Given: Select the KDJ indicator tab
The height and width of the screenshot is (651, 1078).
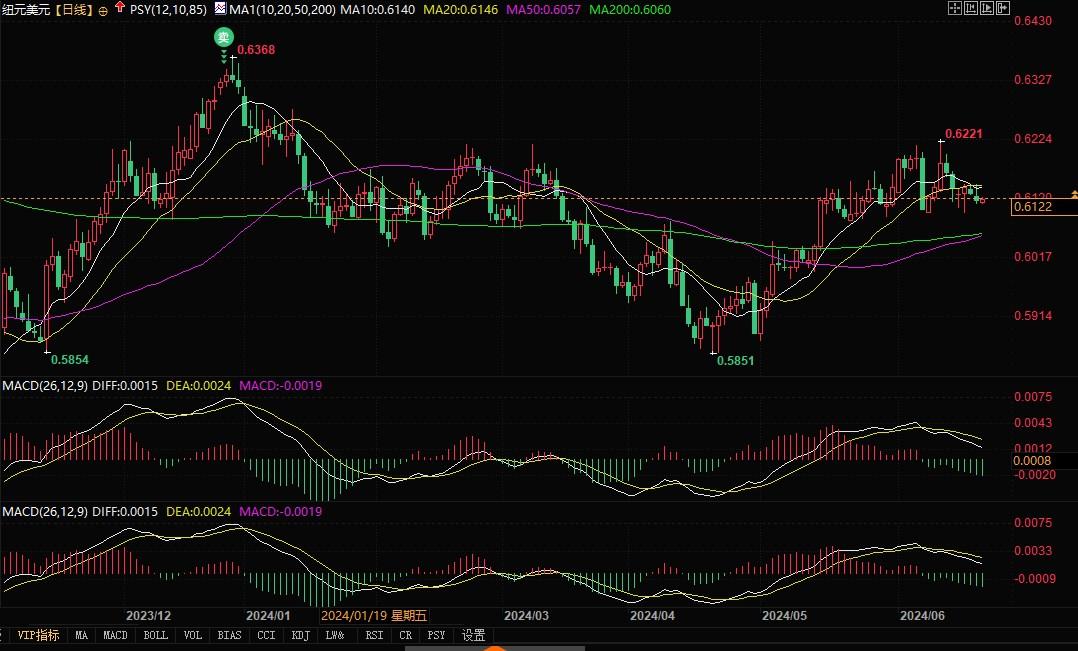Looking at the screenshot, I should [x=298, y=635].
